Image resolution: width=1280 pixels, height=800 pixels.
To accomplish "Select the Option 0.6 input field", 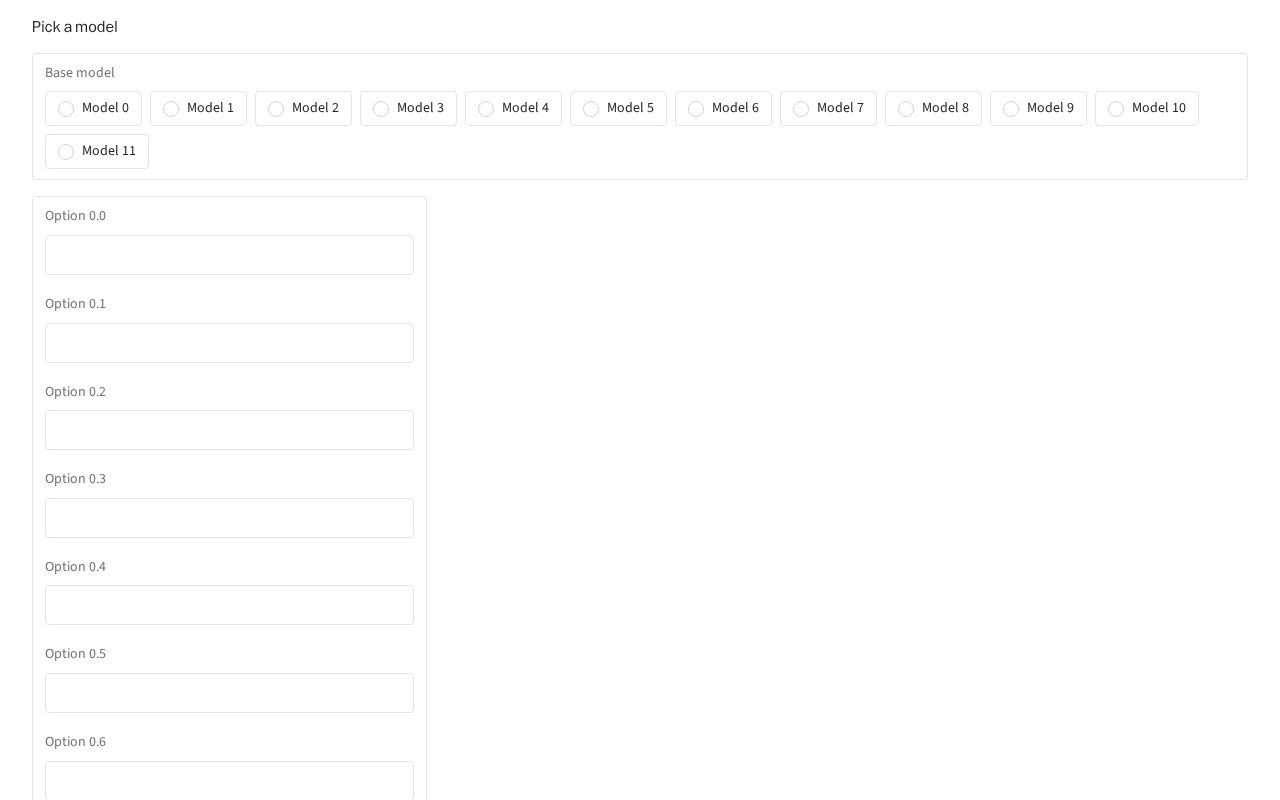I will coord(229,781).
